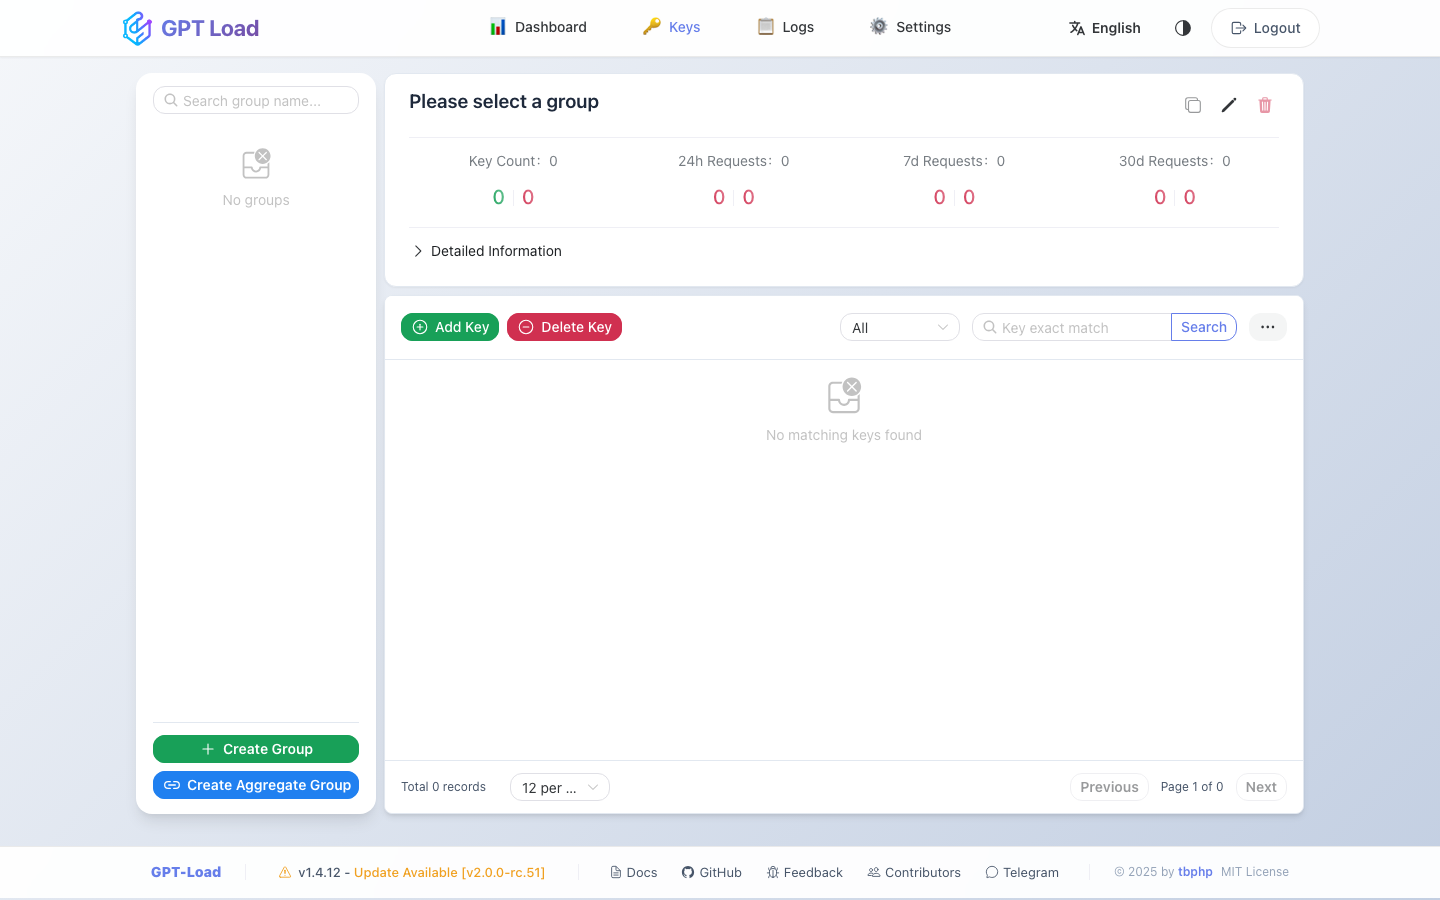Click the Search button for keys

pyautogui.click(x=1204, y=327)
